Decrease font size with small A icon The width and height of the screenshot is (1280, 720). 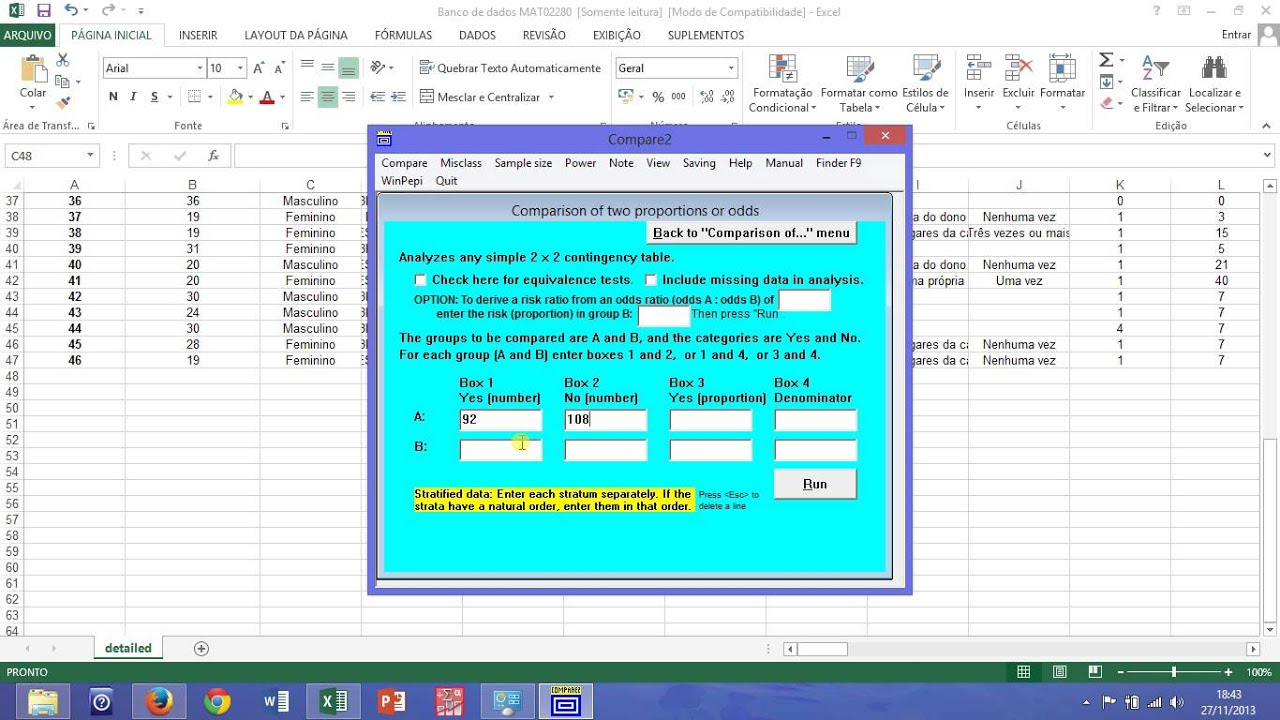point(278,68)
